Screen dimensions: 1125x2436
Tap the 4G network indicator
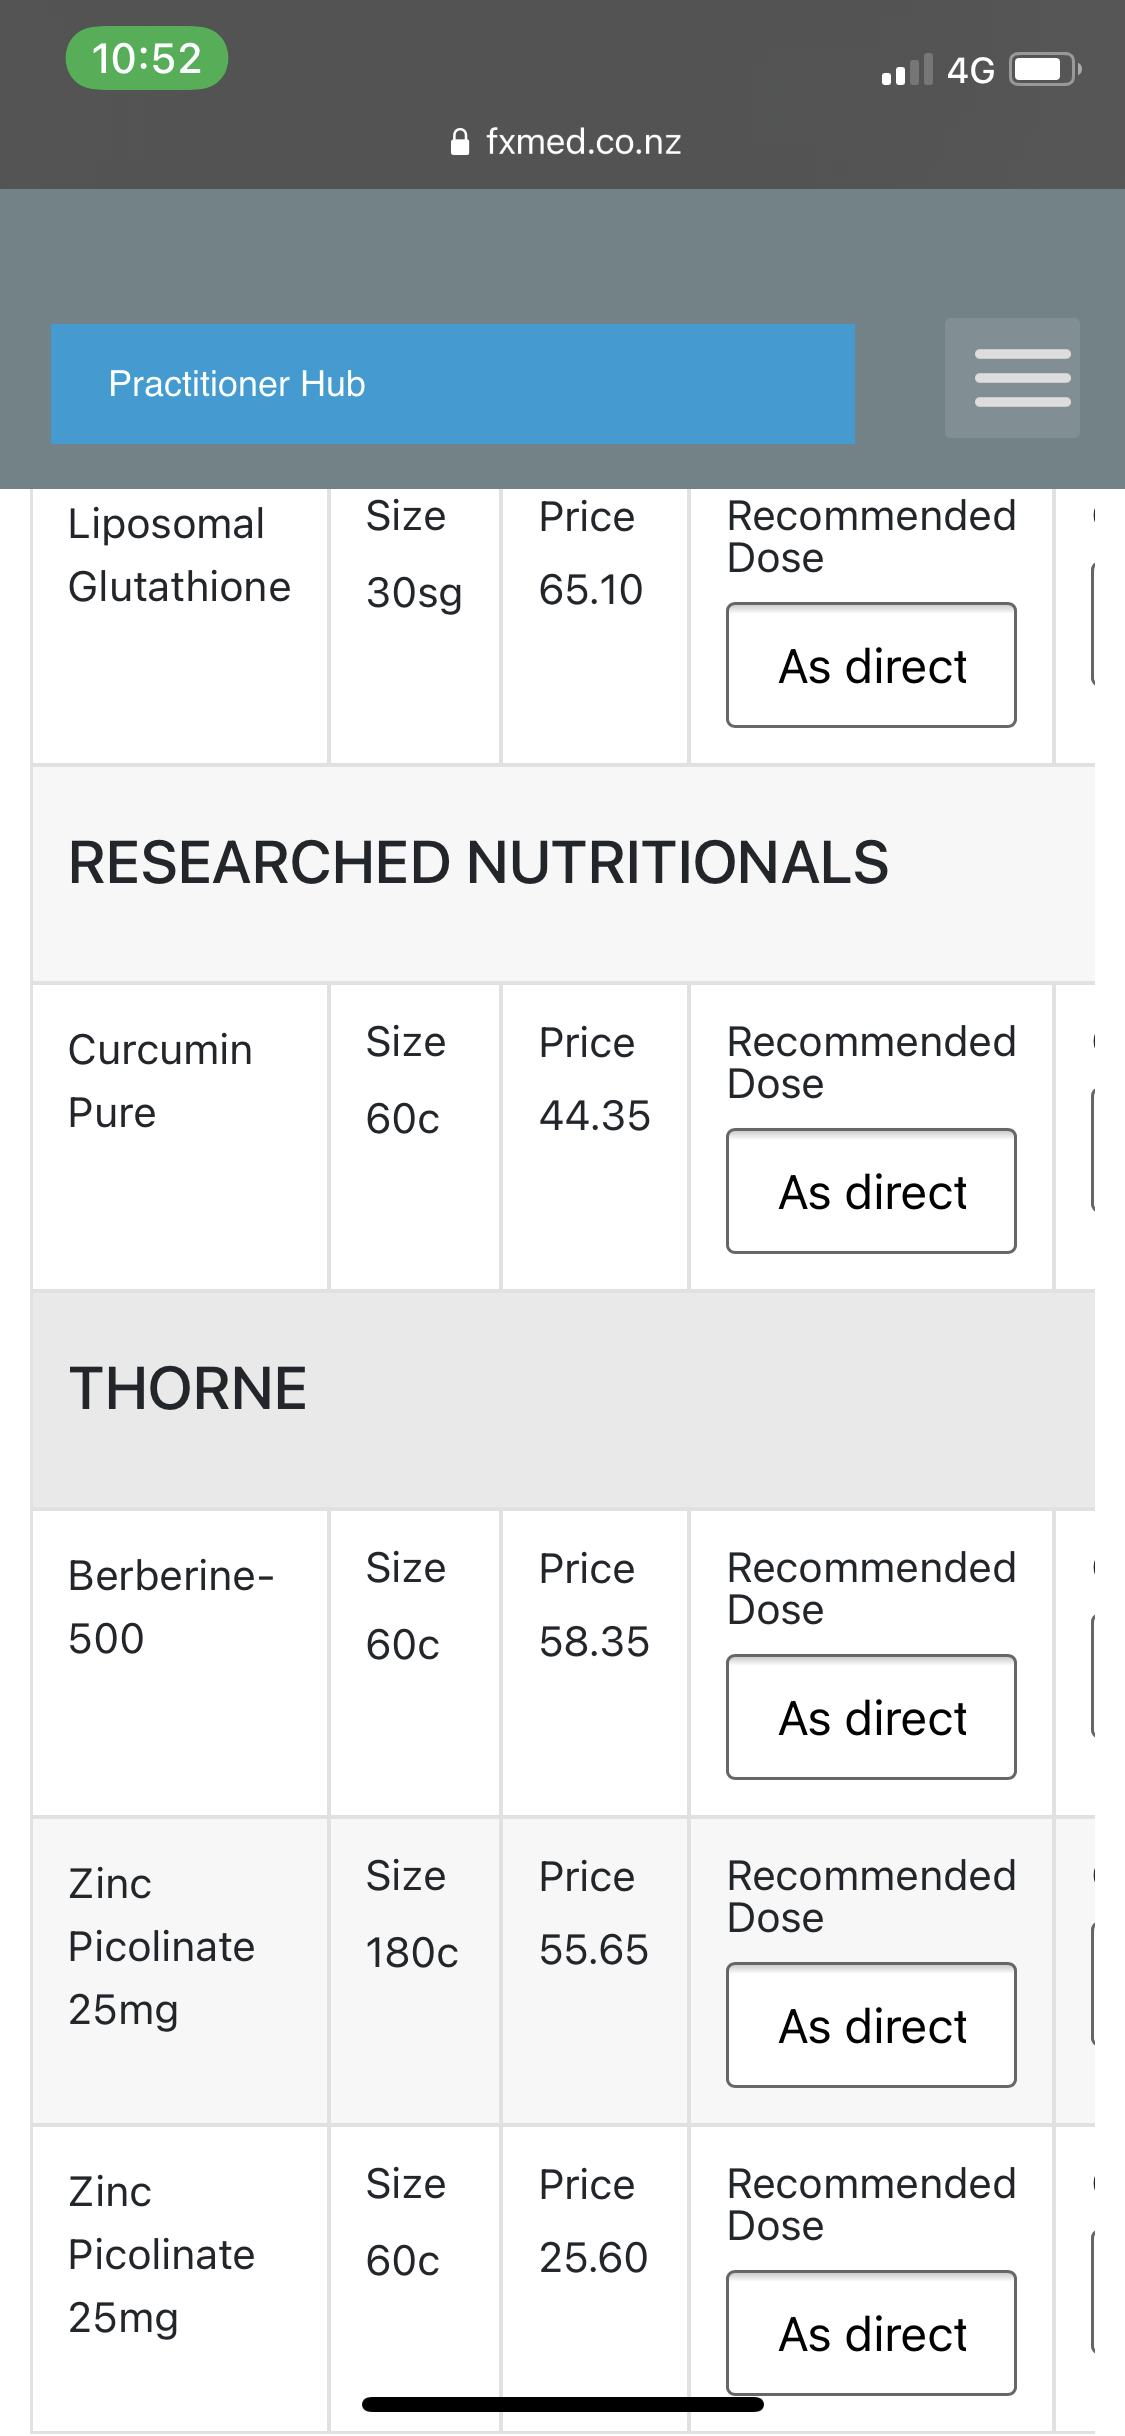tap(970, 70)
